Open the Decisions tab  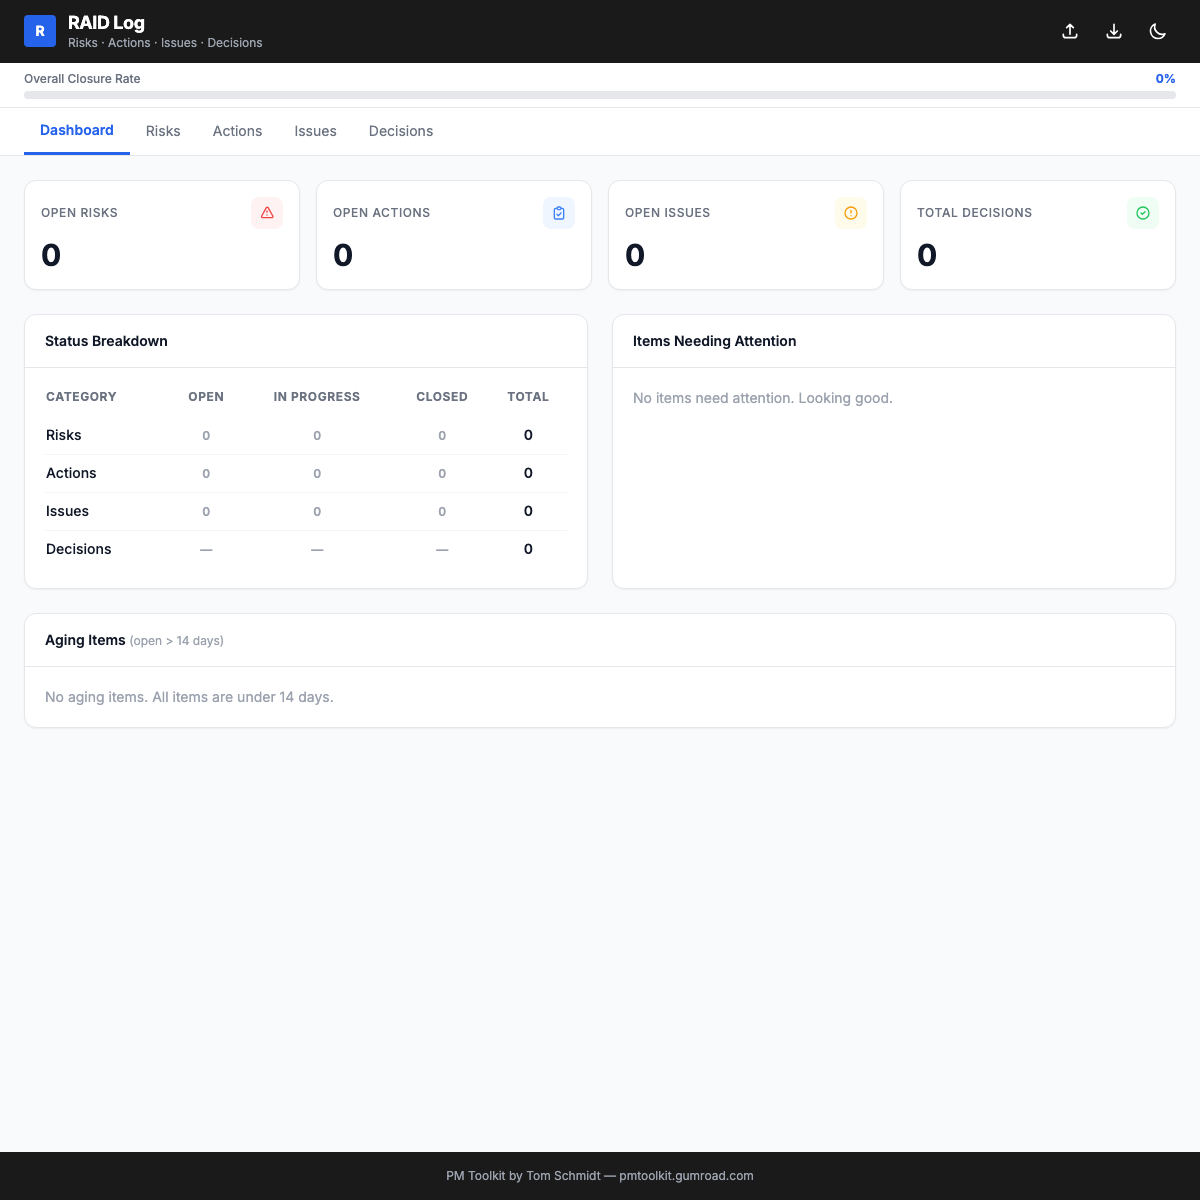(400, 131)
